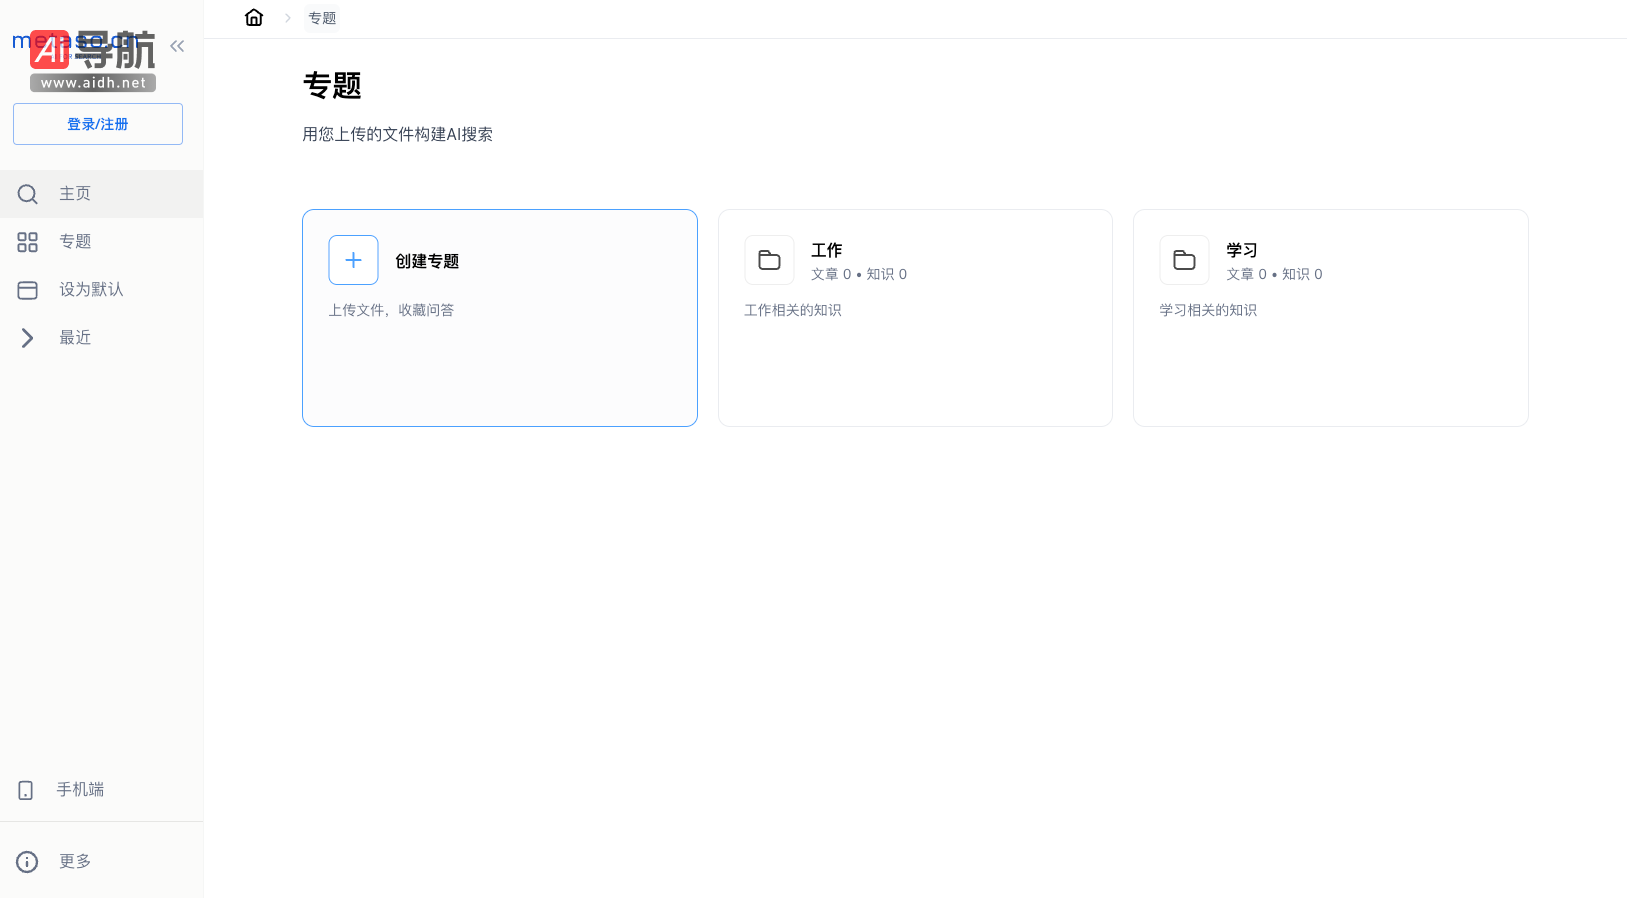Open 主页 in the sidebar
This screenshot has height=898, width=1628.
coord(75,194)
